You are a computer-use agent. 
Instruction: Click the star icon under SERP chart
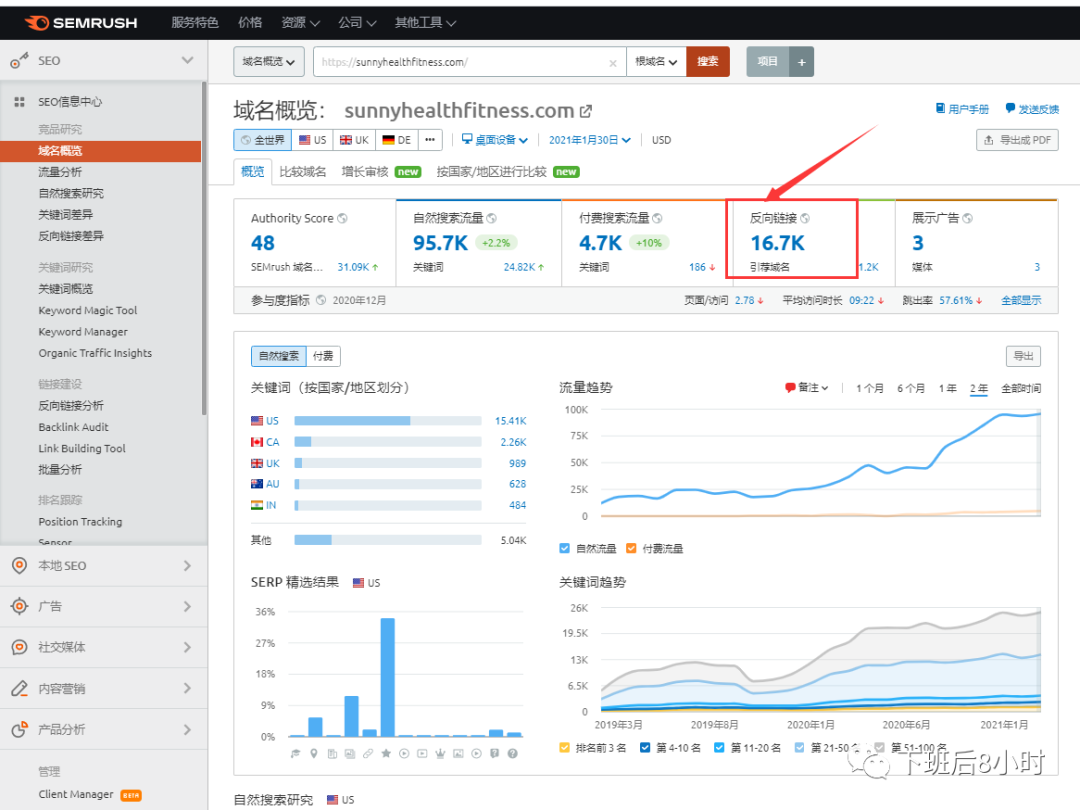point(386,753)
